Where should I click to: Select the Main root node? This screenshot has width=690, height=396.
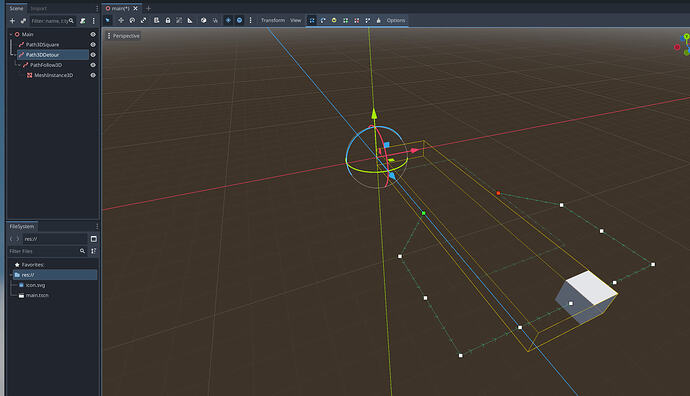27,34
